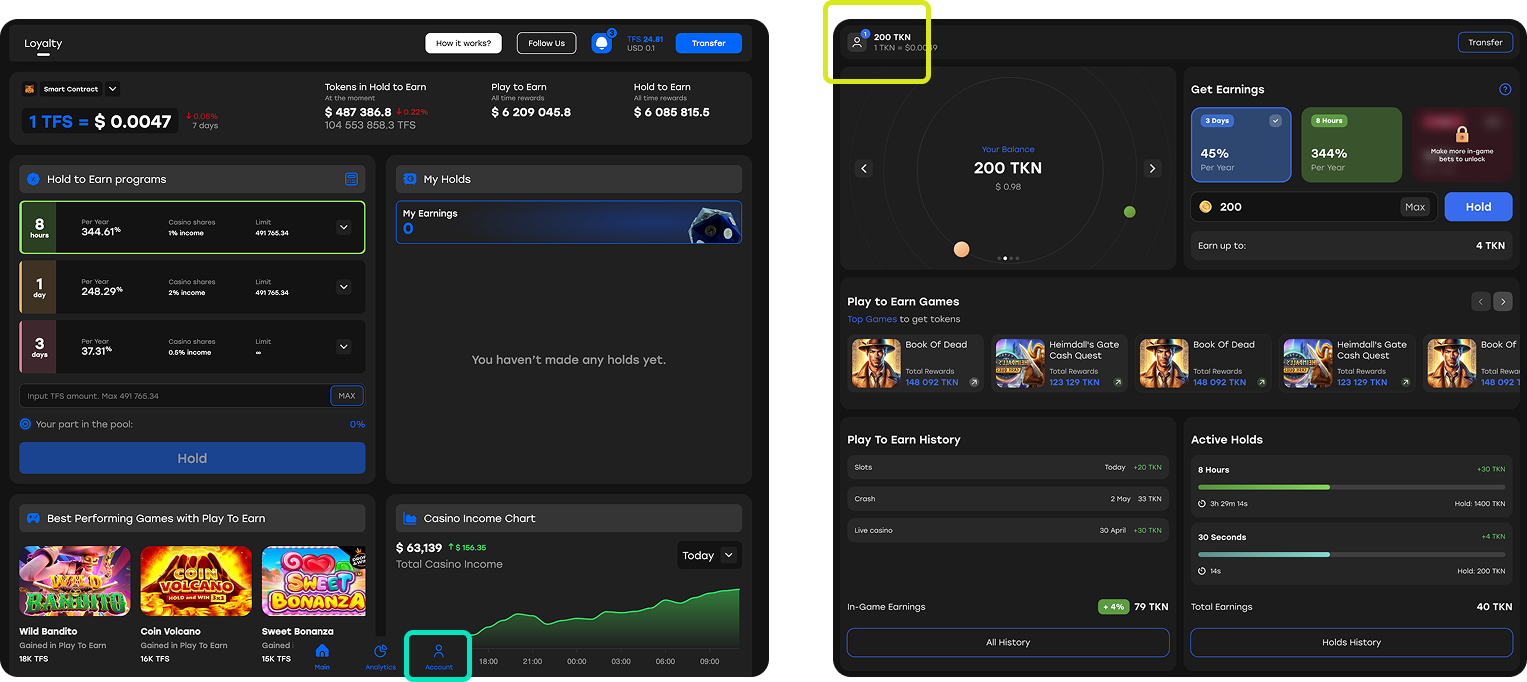
Task: Click the How it works? button
Action: coord(463,43)
